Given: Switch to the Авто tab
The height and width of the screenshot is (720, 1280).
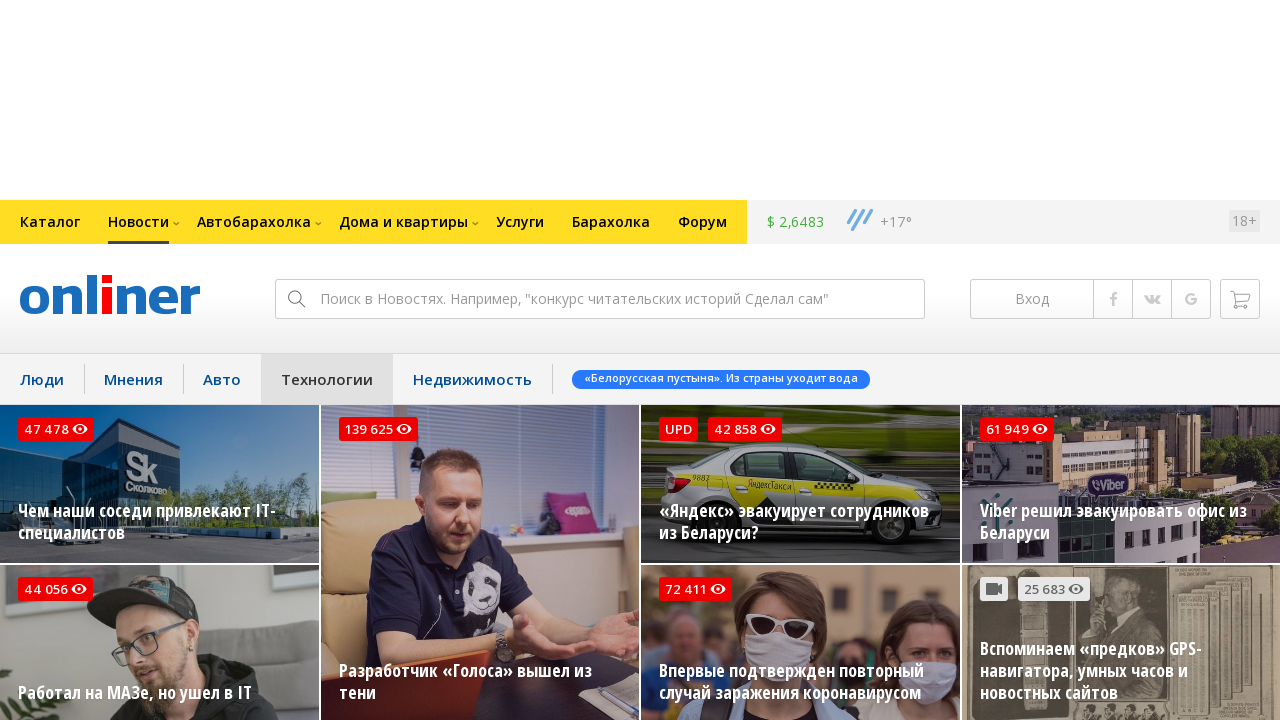Looking at the screenshot, I should click(x=222, y=379).
